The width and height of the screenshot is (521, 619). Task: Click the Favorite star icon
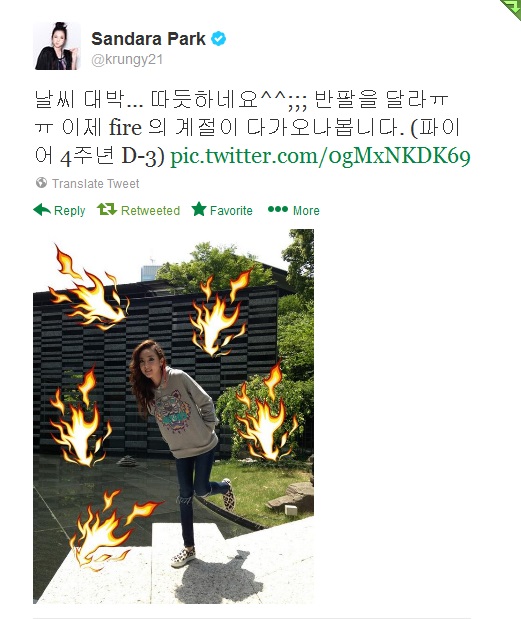199,209
